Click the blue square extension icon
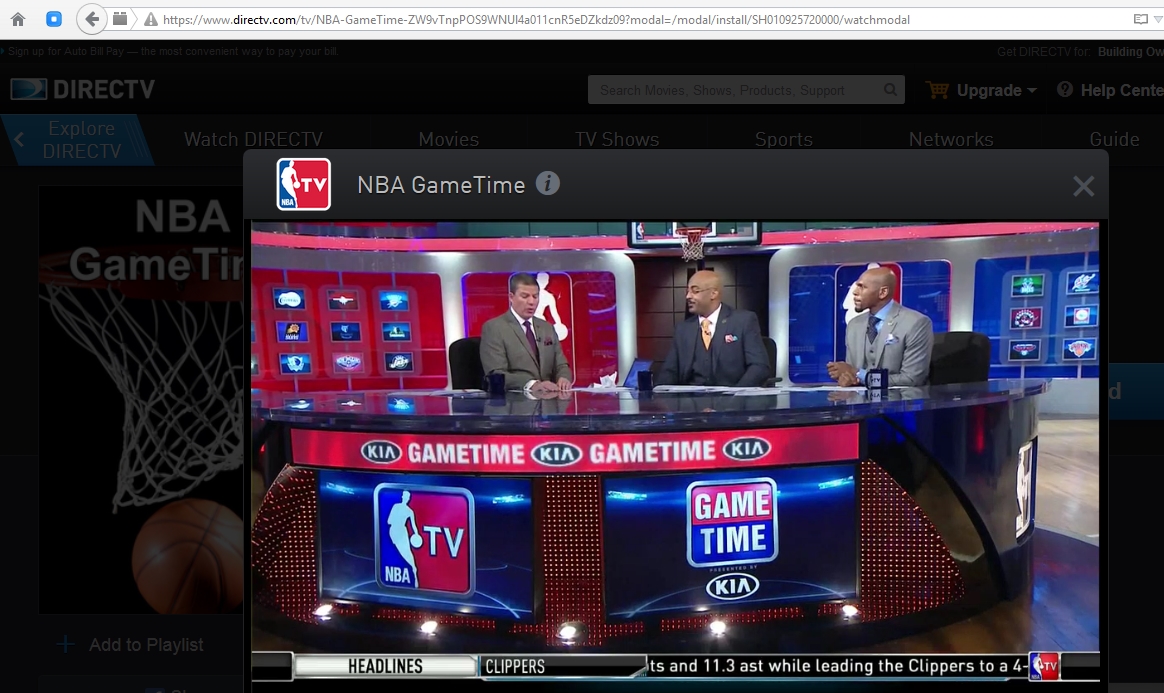1164x693 pixels. click(x=54, y=19)
